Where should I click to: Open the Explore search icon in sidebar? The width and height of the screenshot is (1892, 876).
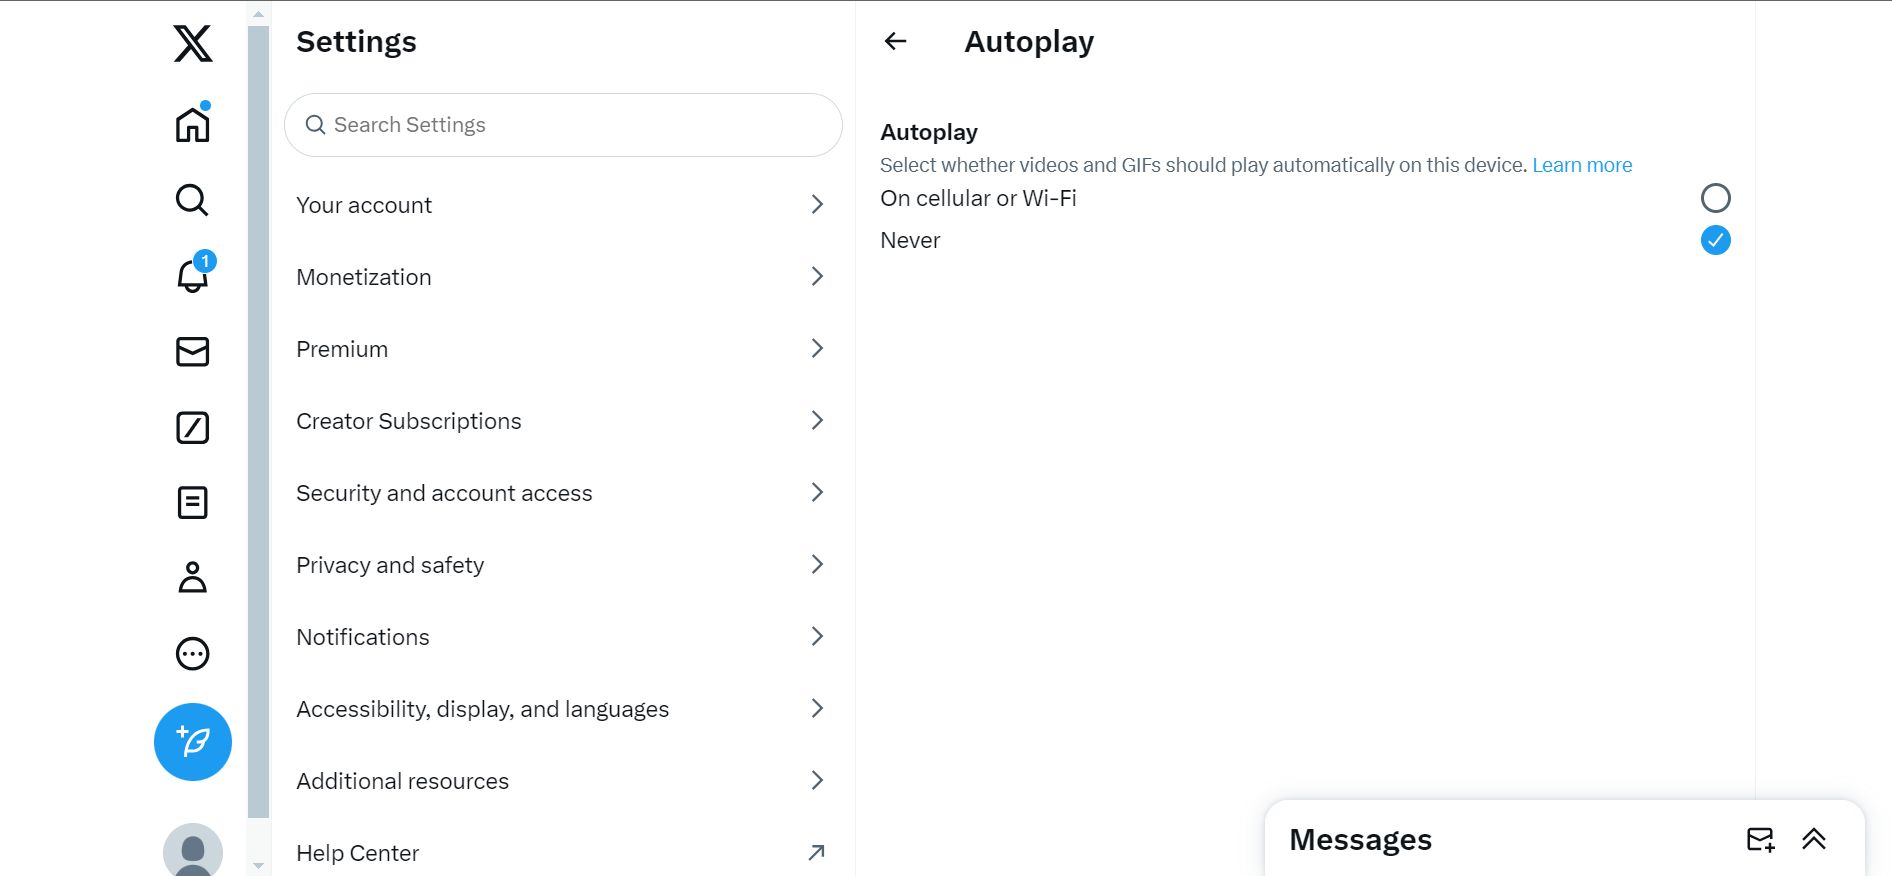[x=192, y=200]
